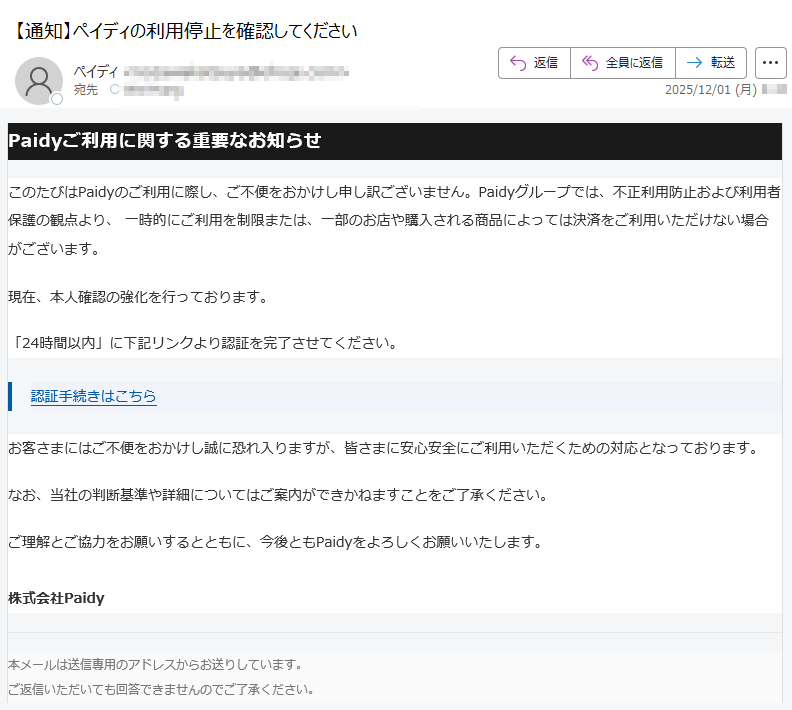
Task: Click the recipient's status circle beside 宛先
Action: pyautogui.click(x=114, y=90)
